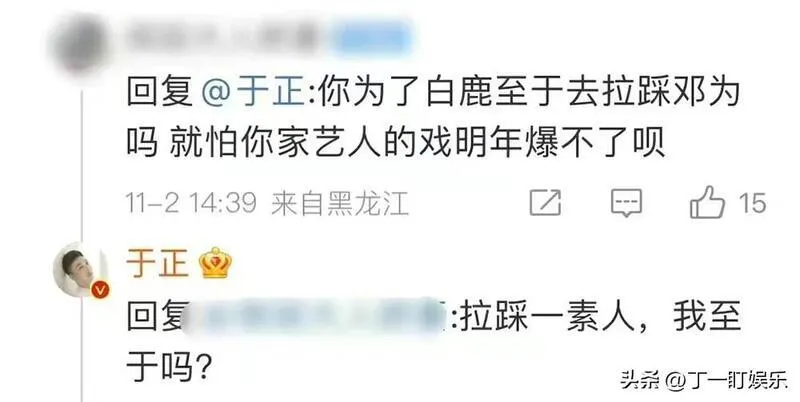This screenshot has width=800, height=402.
Task: Open the @丁一盯娱乐 watermark account
Action: point(725,381)
